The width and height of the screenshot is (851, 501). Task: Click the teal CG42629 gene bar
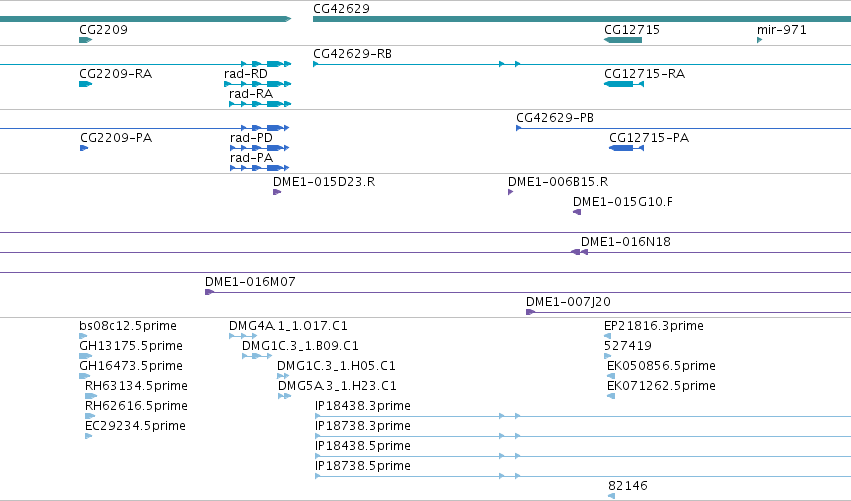pyautogui.click(x=582, y=19)
